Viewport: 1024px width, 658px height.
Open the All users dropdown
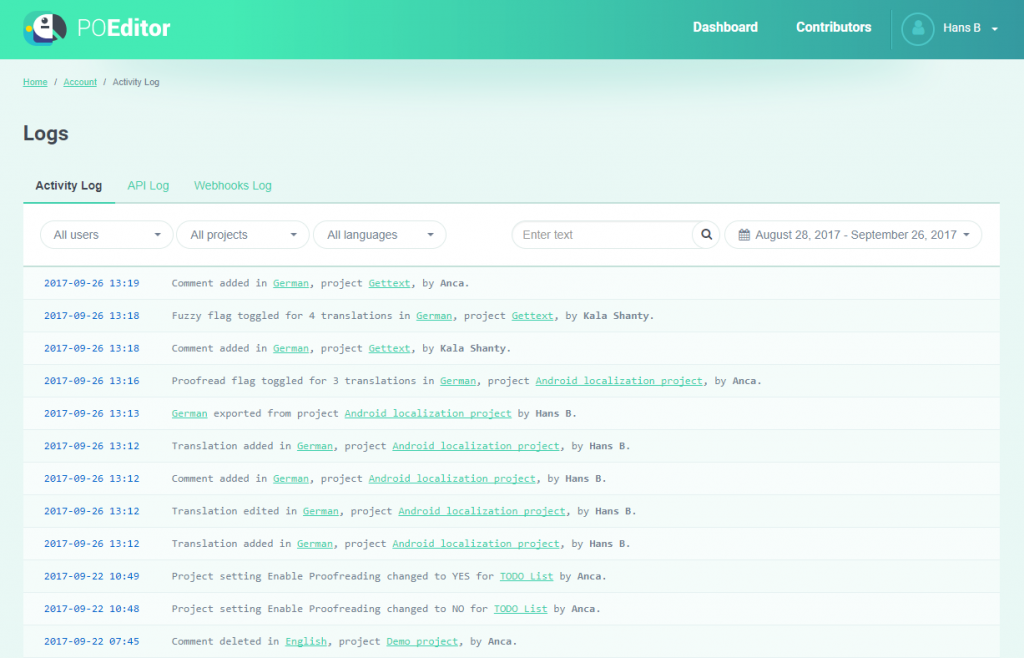point(106,234)
